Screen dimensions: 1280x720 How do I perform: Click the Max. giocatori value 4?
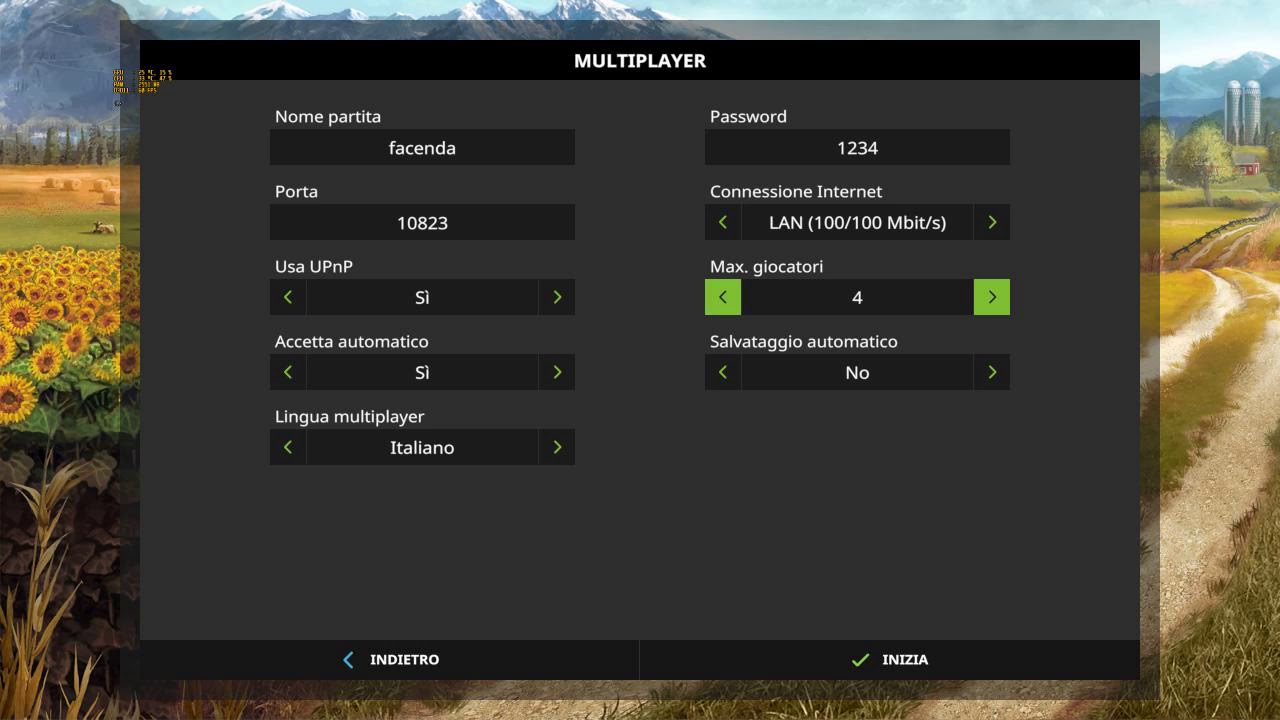[x=857, y=297]
